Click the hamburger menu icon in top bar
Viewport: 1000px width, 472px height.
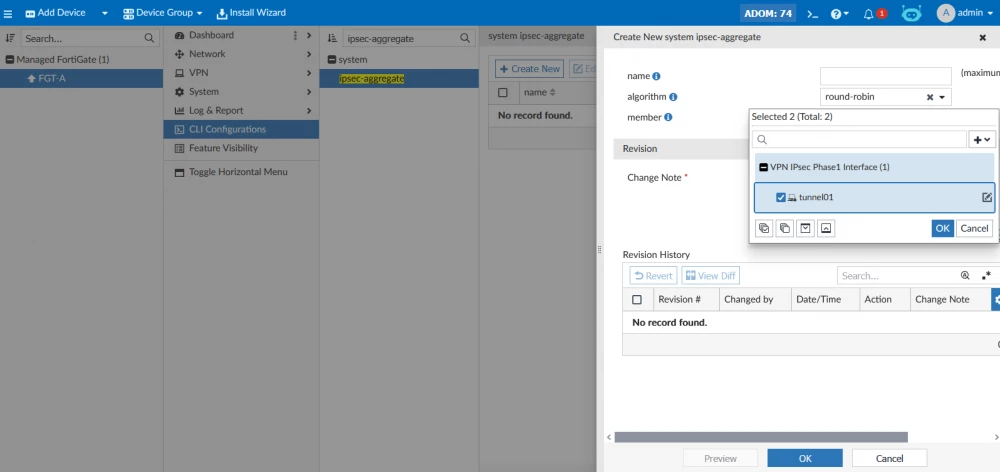point(8,13)
